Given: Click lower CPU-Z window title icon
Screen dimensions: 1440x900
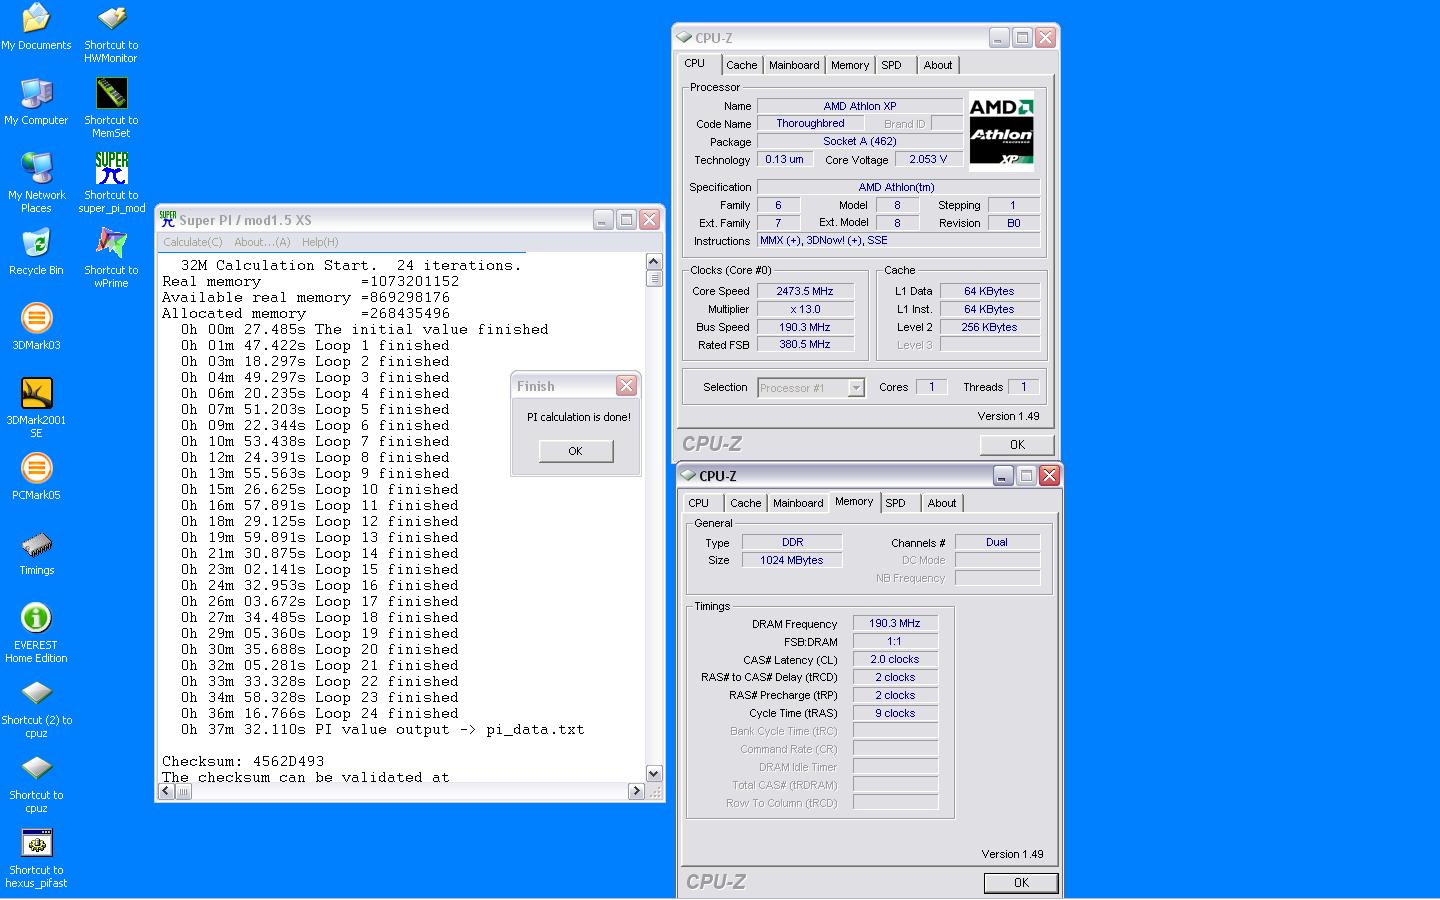Looking at the screenshot, I should [x=688, y=475].
